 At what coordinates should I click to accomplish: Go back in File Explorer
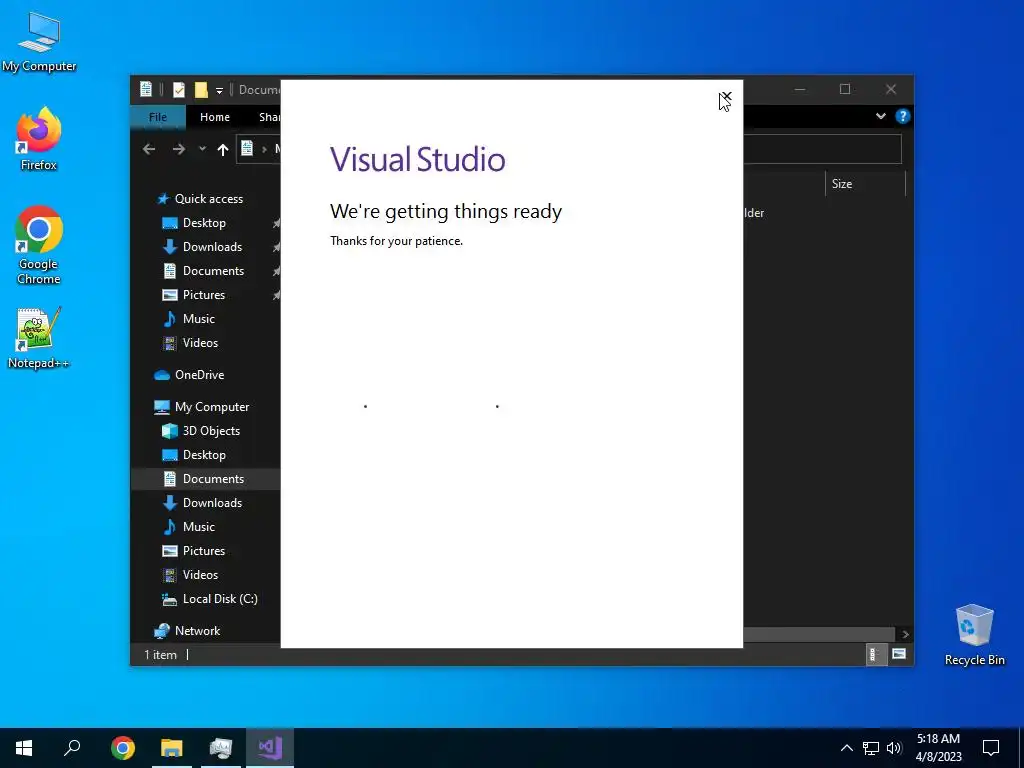[x=149, y=150]
